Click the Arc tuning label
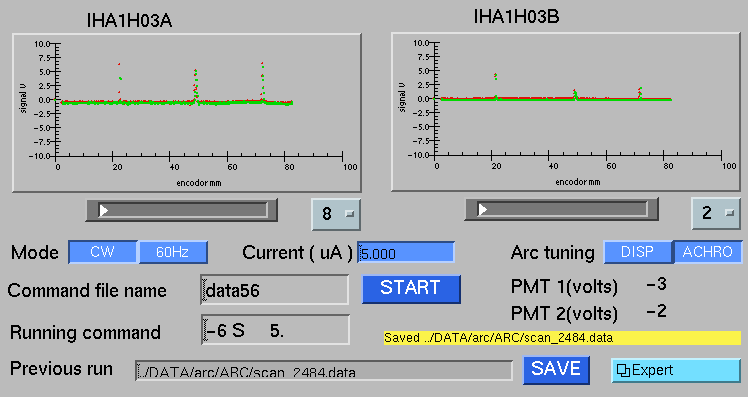This screenshot has width=748, height=397. tap(553, 252)
